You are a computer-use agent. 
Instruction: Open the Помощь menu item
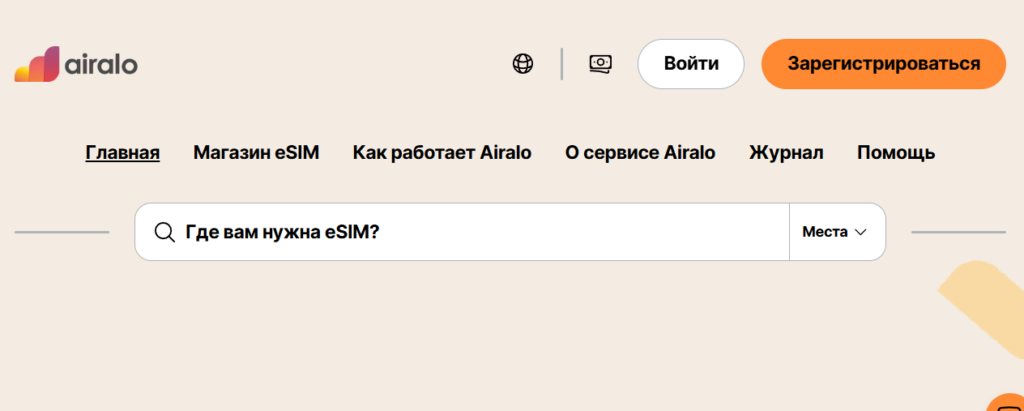coord(896,153)
